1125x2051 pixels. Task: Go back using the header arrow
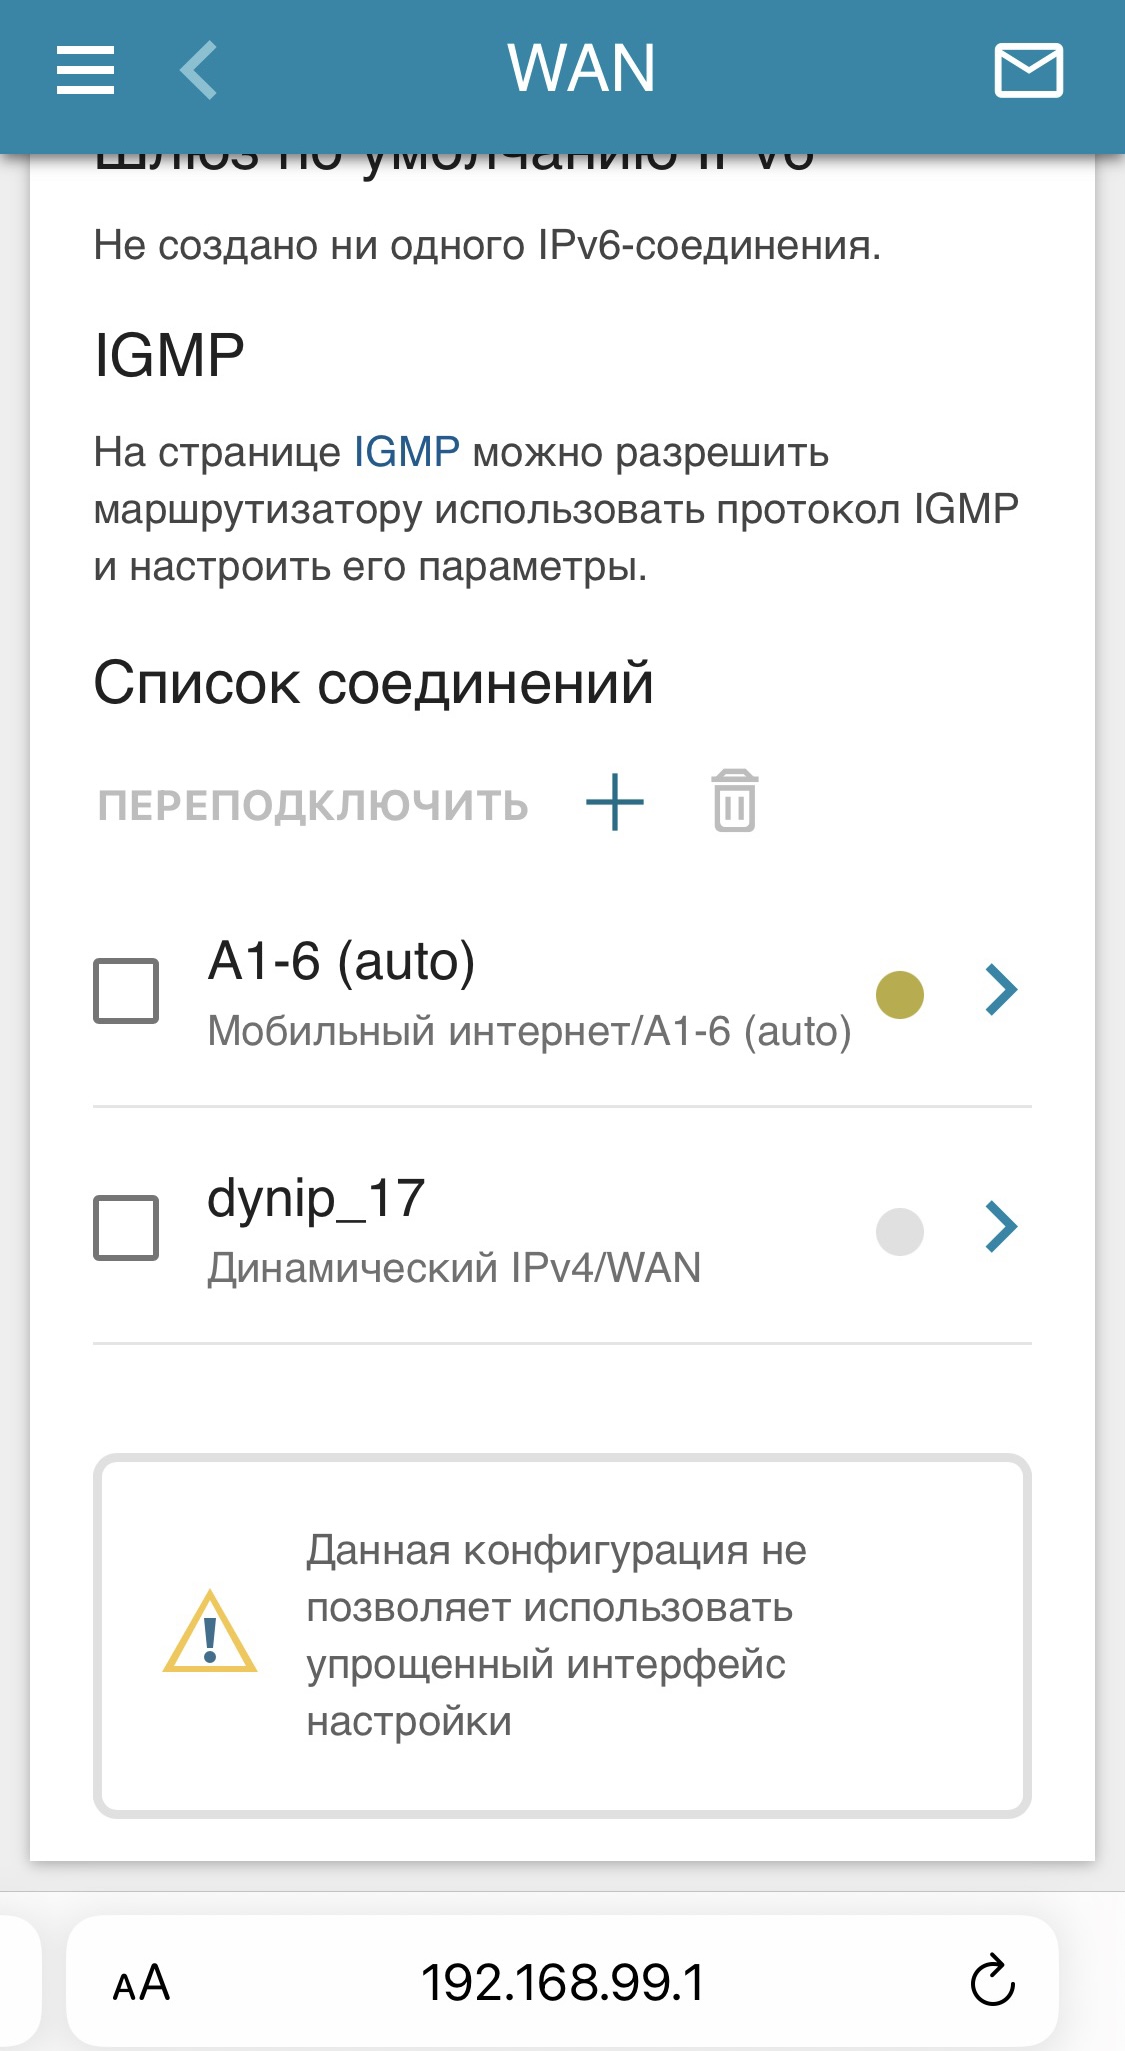[199, 70]
